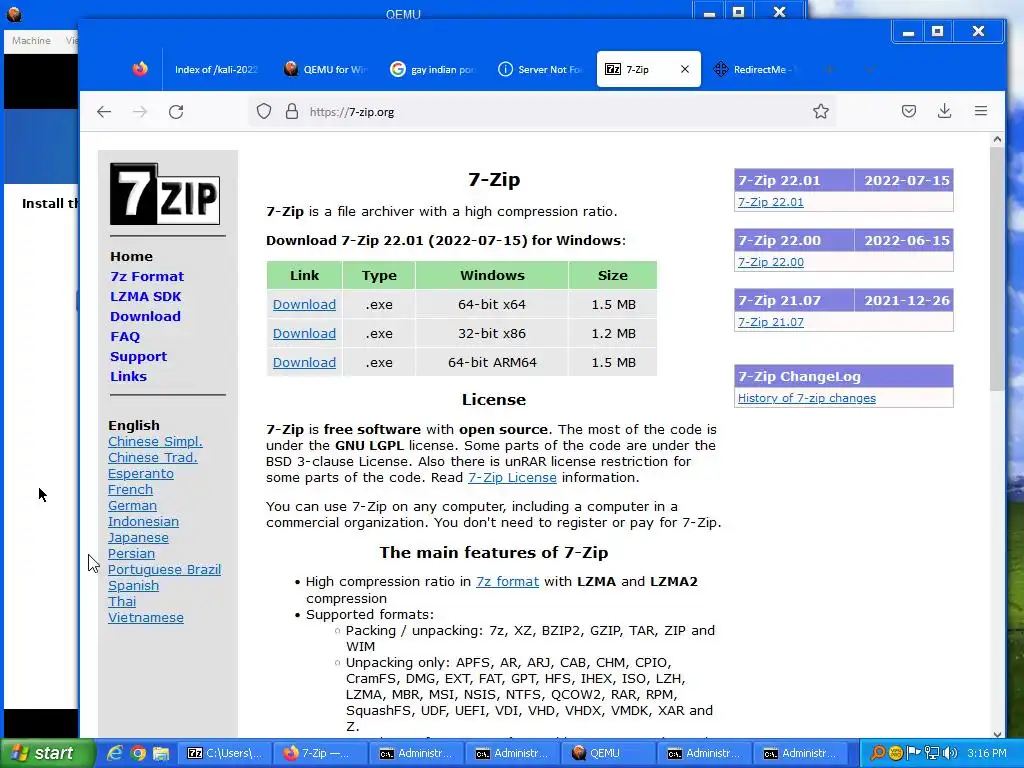
Task: Switch to the QEMU taskbar button
Action: click(x=608, y=753)
